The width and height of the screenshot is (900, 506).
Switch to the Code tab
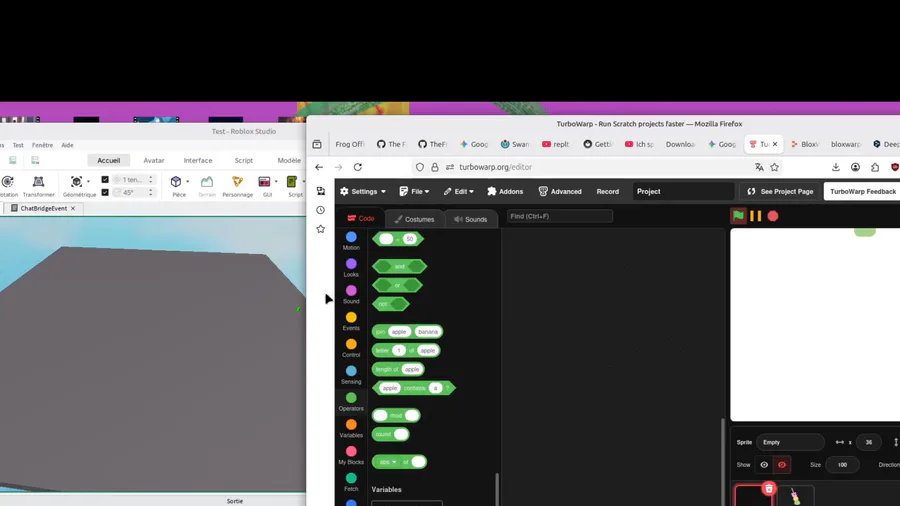(x=361, y=219)
